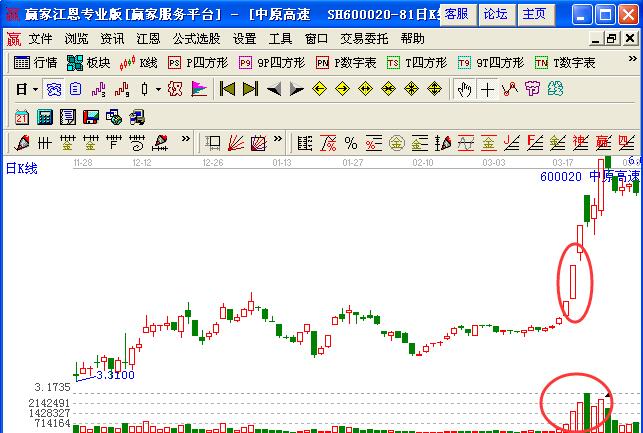The height and width of the screenshot is (433, 643).
Task: Open the 公式选股 menu
Action: tap(194, 39)
